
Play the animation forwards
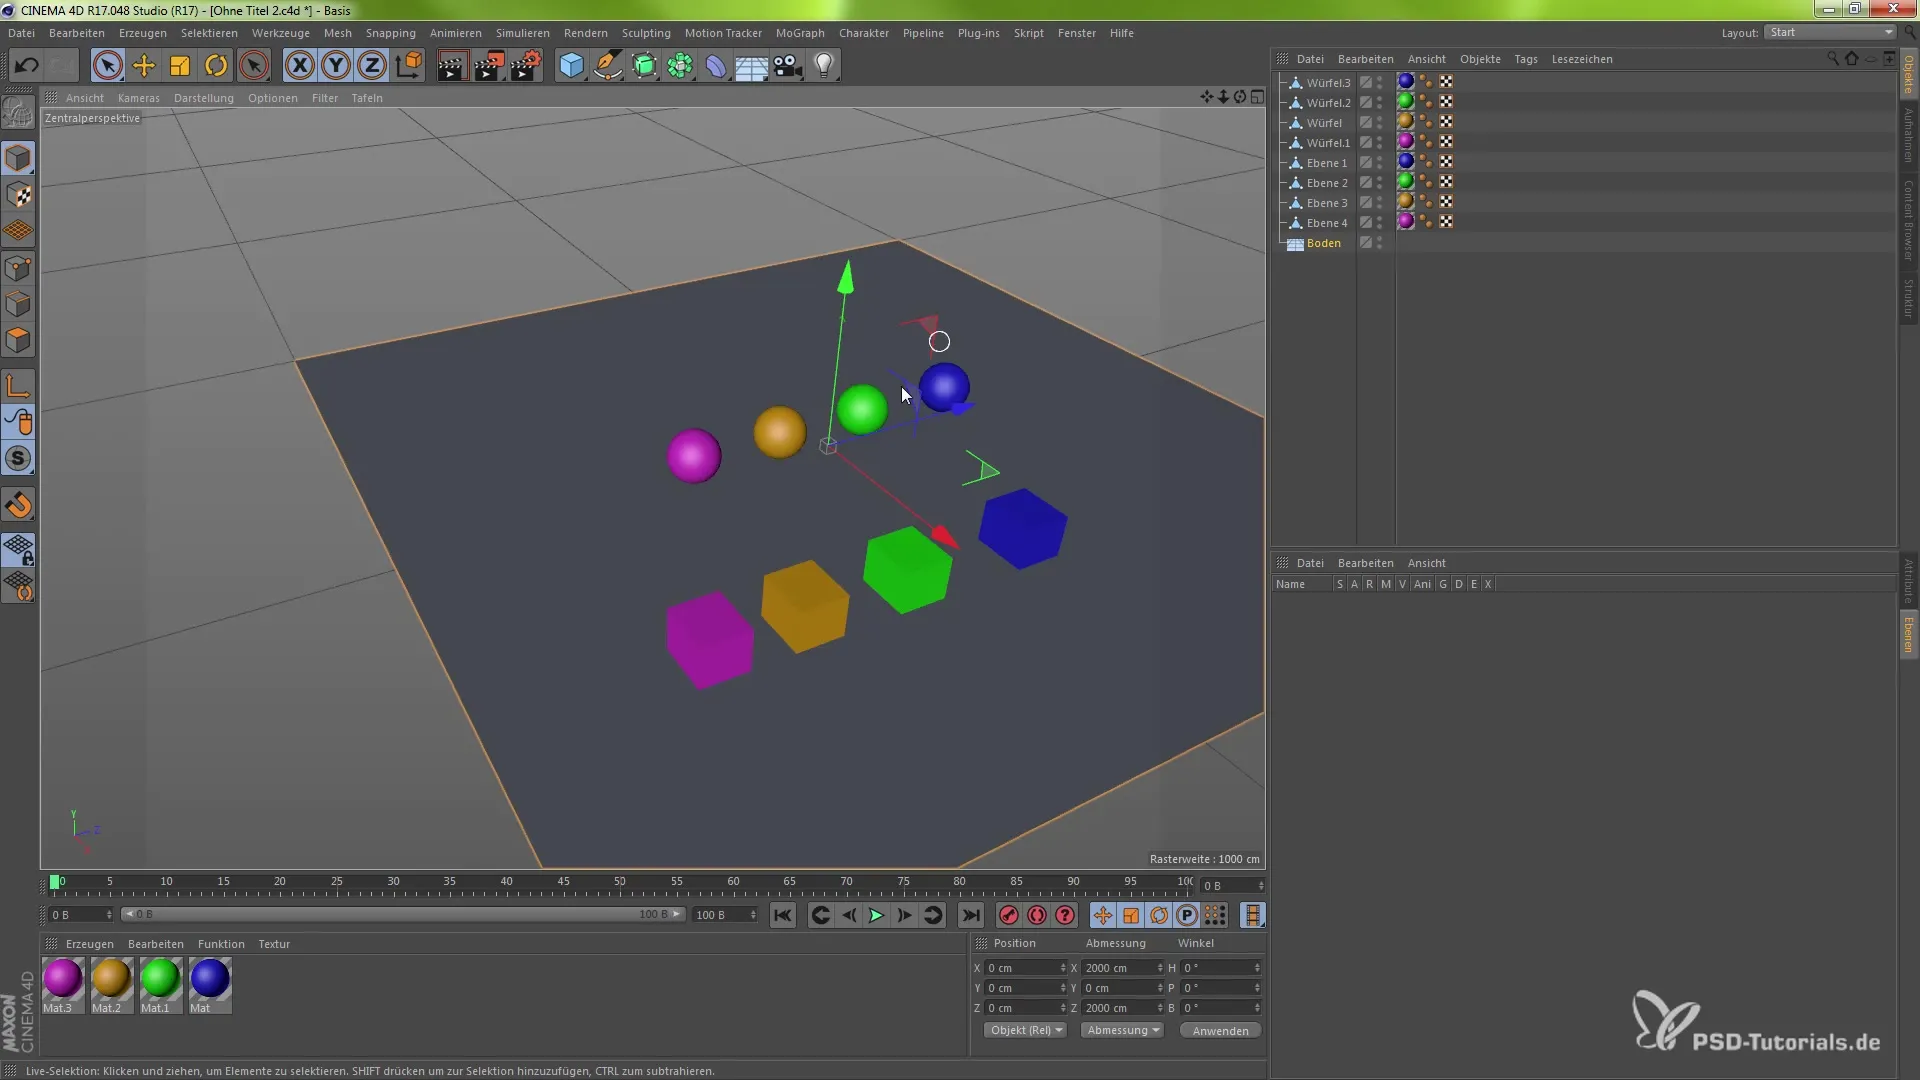[x=876, y=915]
